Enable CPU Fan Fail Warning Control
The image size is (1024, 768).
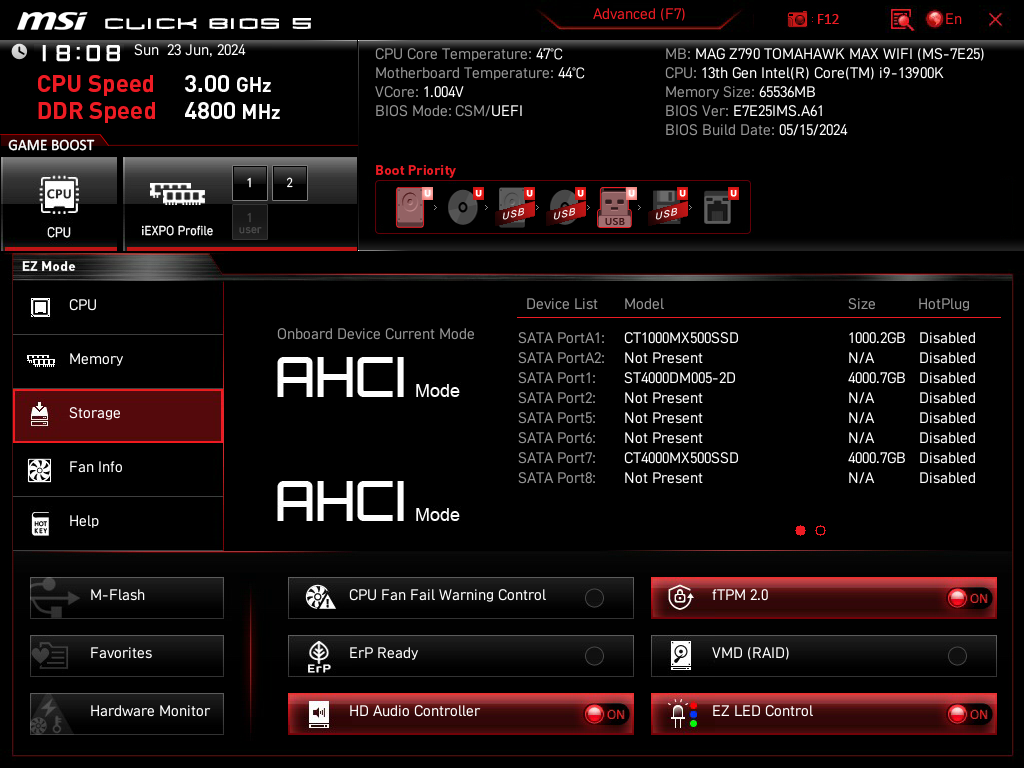(x=594, y=598)
